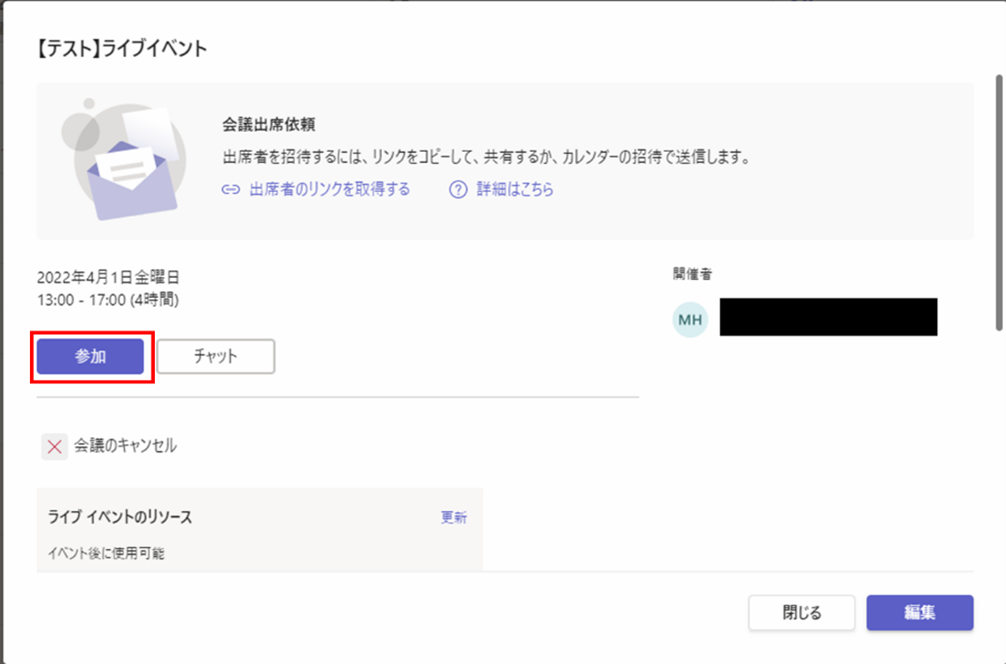Screen dimensions: 1006x664
Task: Open the 詳細はこちら link
Action: [515, 190]
